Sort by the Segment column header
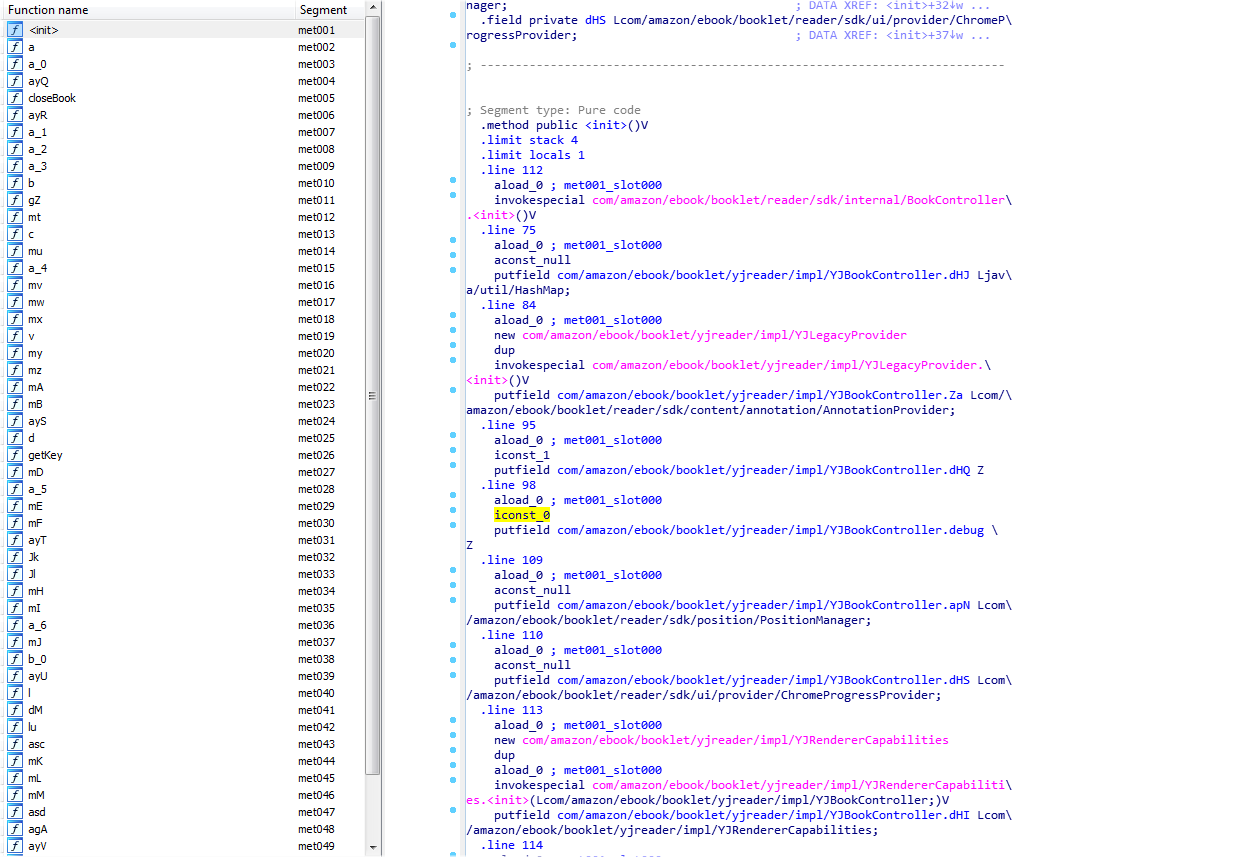 [x=329, y=10]
